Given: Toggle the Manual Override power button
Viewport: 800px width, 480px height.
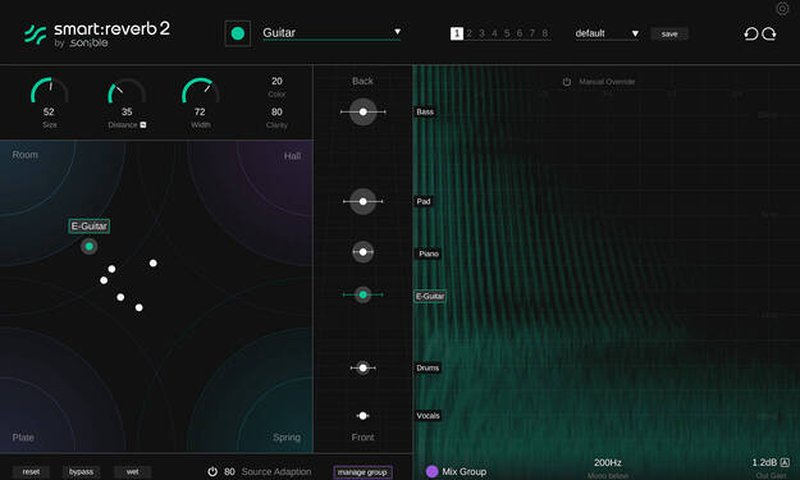Looking at the screenshot, I should (567, 82).
